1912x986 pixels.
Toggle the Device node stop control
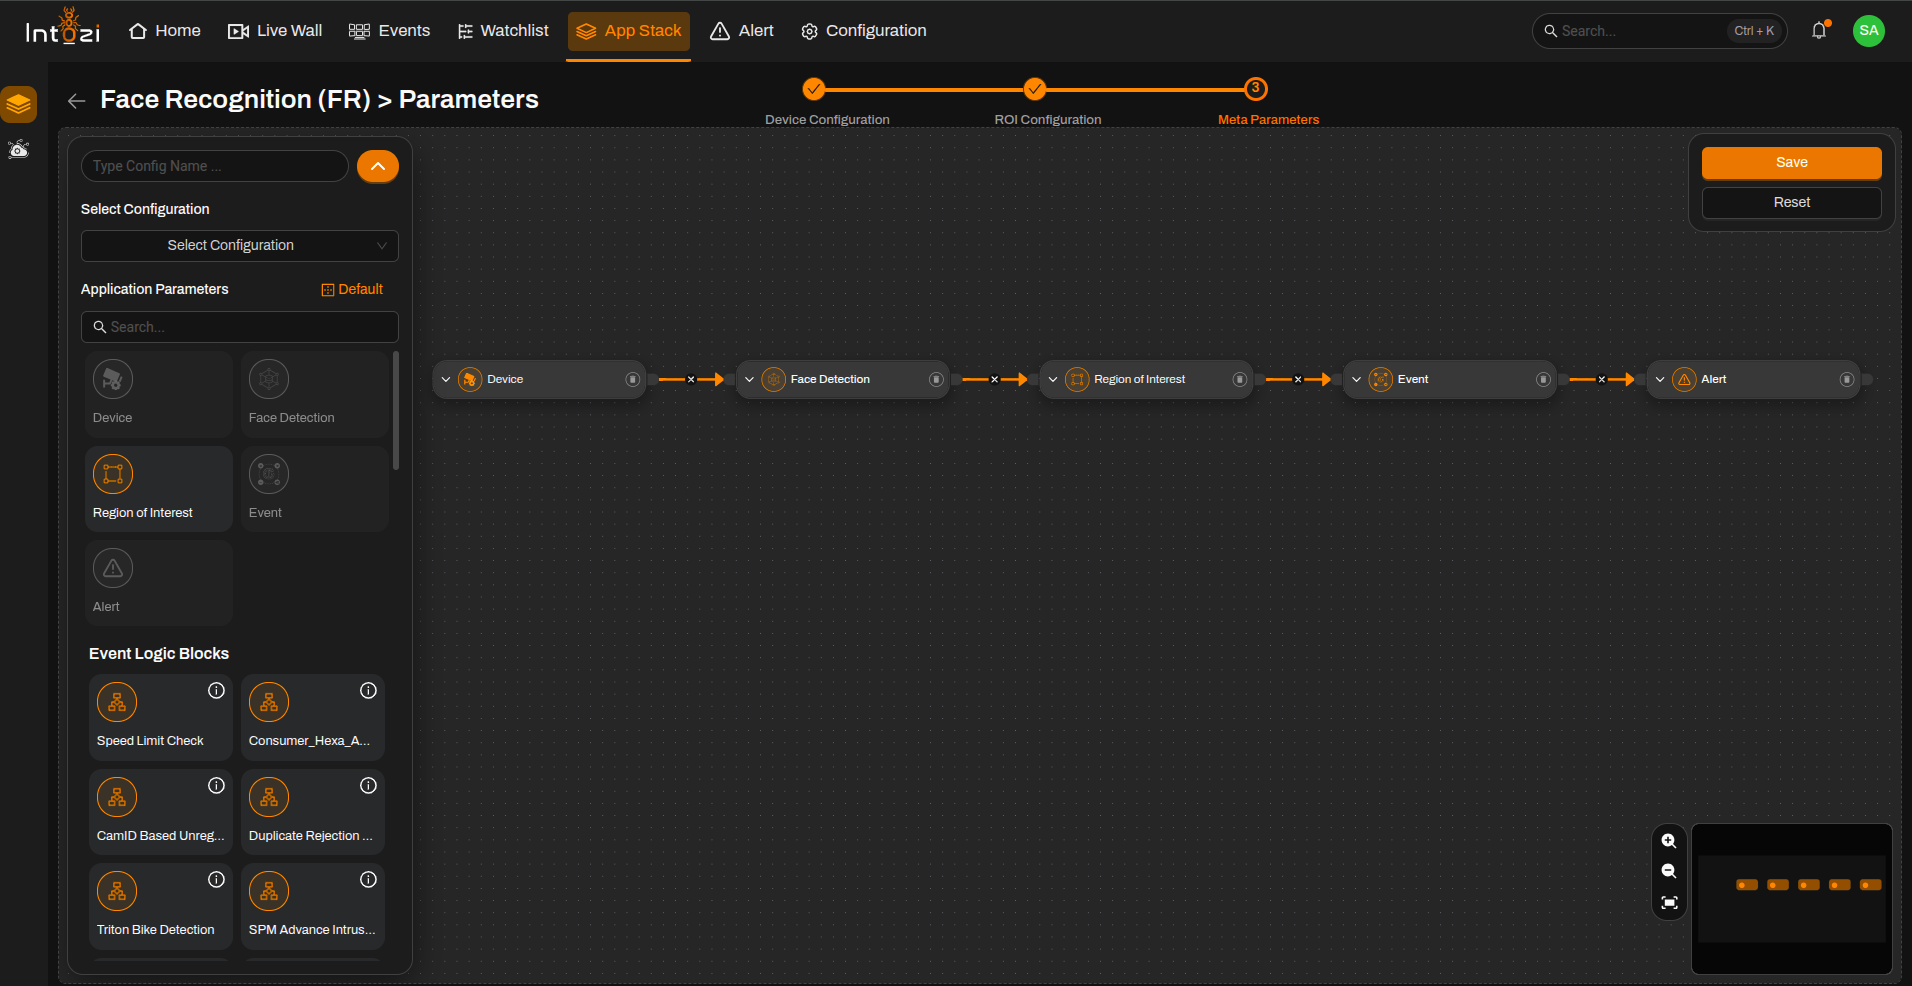click(632, 380)
